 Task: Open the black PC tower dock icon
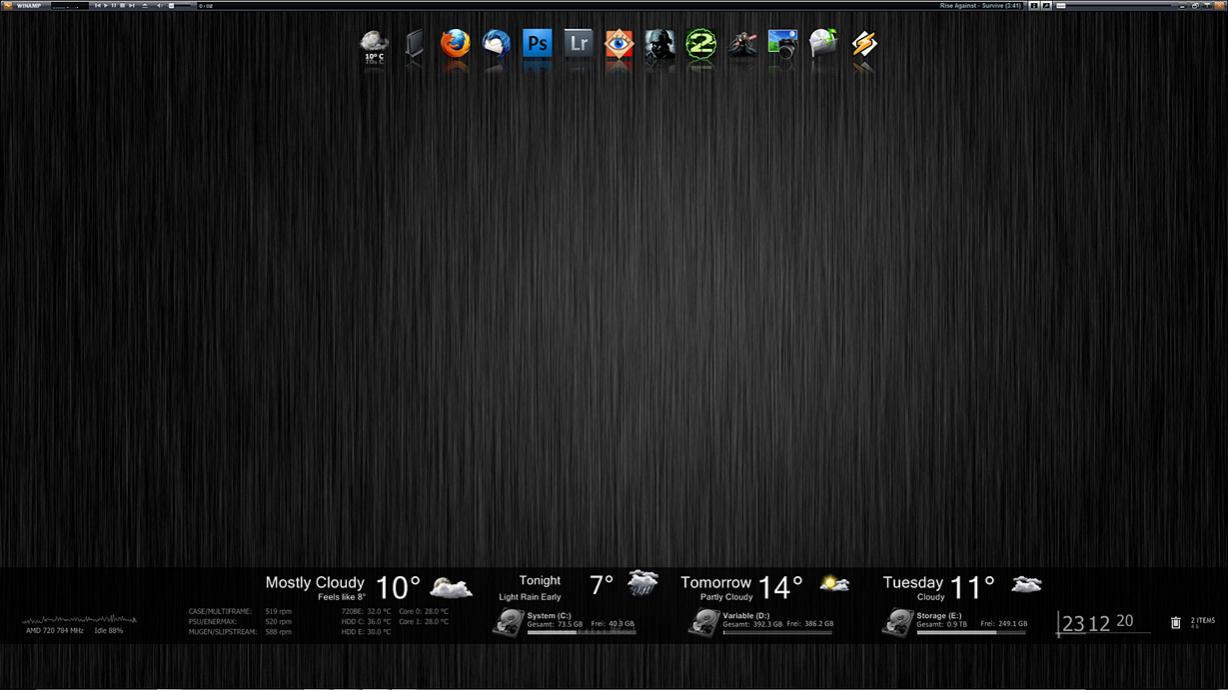tap(414, 44)
